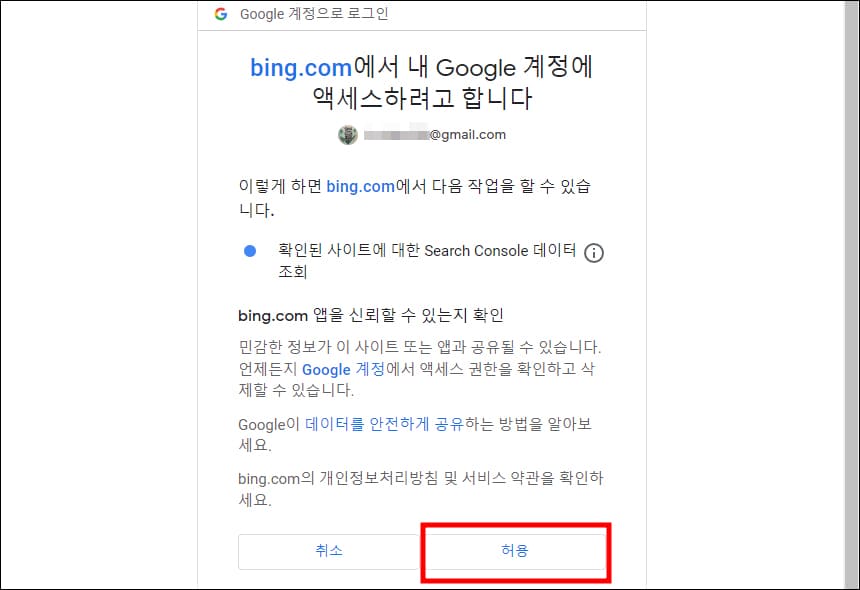Open the bing.com link in the page heading
The image size is (860, 590).
[301, 67]
